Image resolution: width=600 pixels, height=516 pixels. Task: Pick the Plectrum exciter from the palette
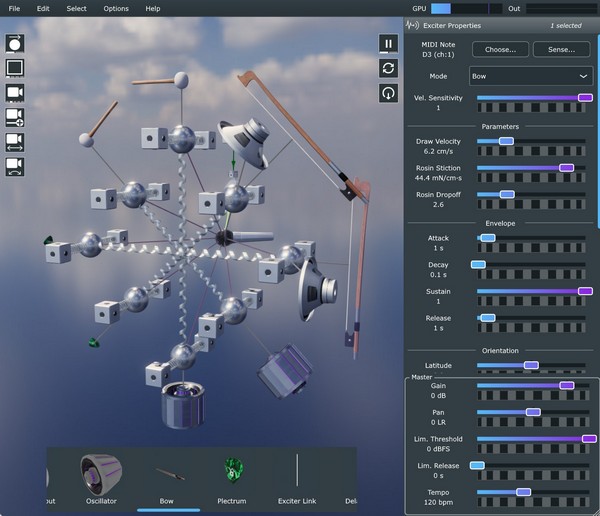pos(234,476)
